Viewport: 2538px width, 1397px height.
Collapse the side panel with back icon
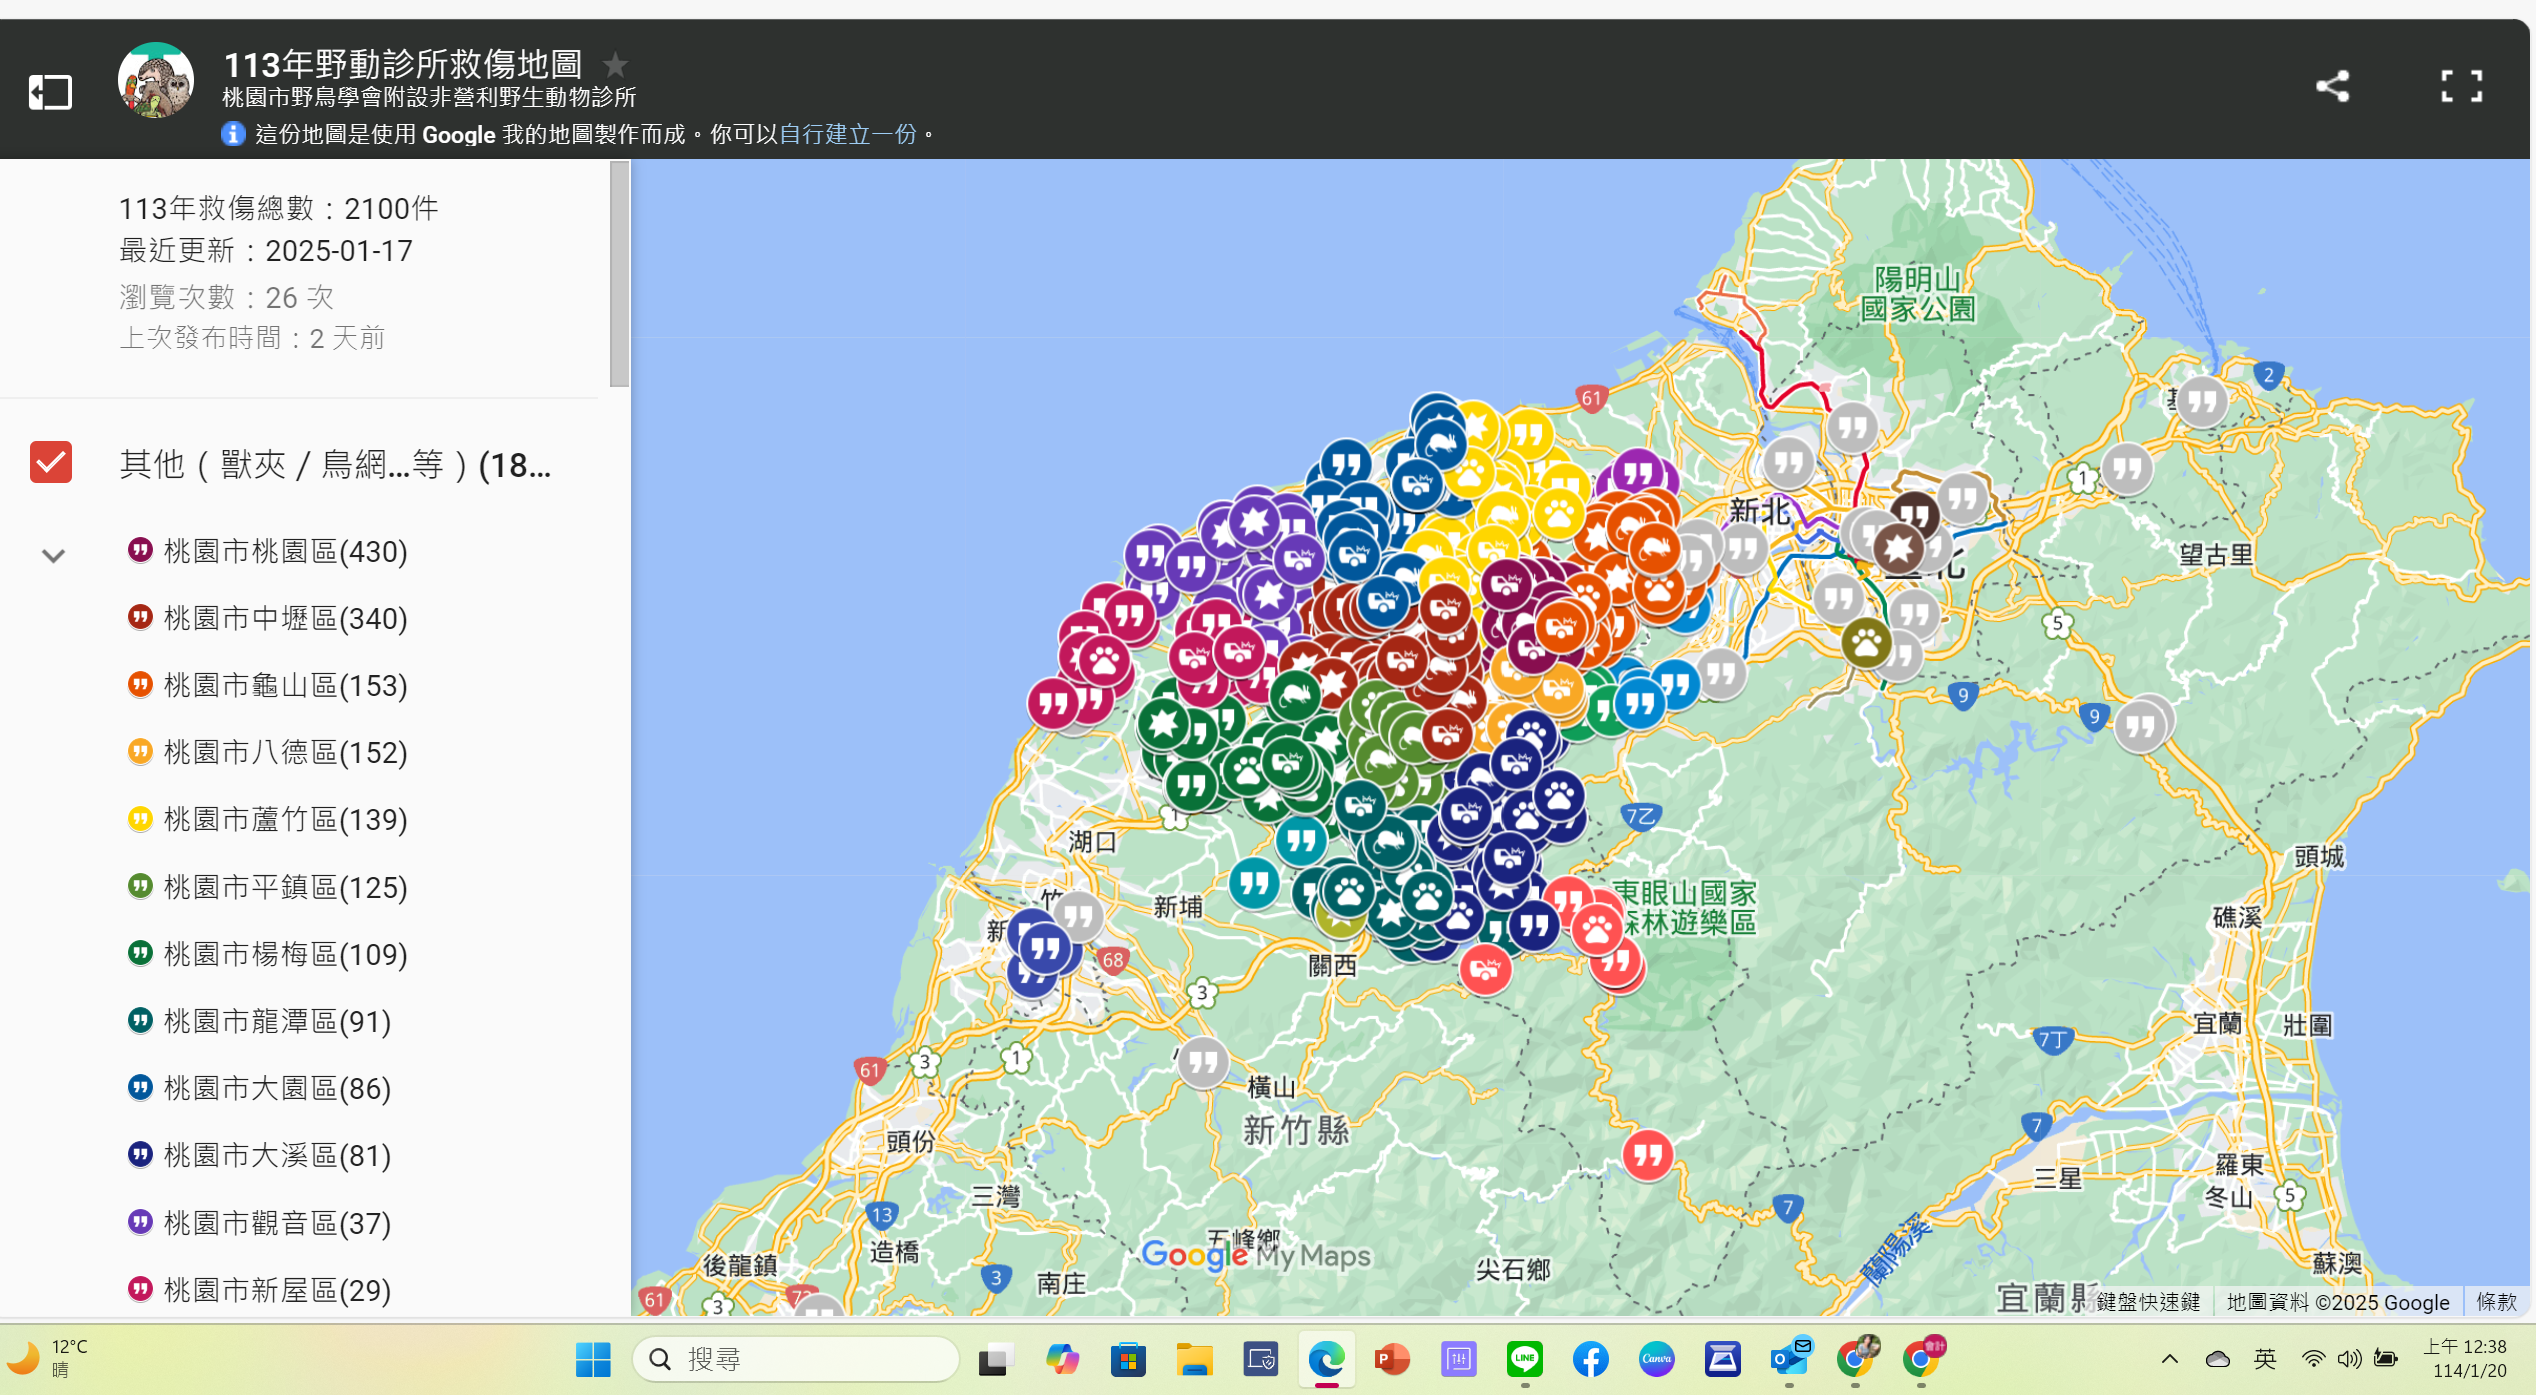(x=50, y=92)
